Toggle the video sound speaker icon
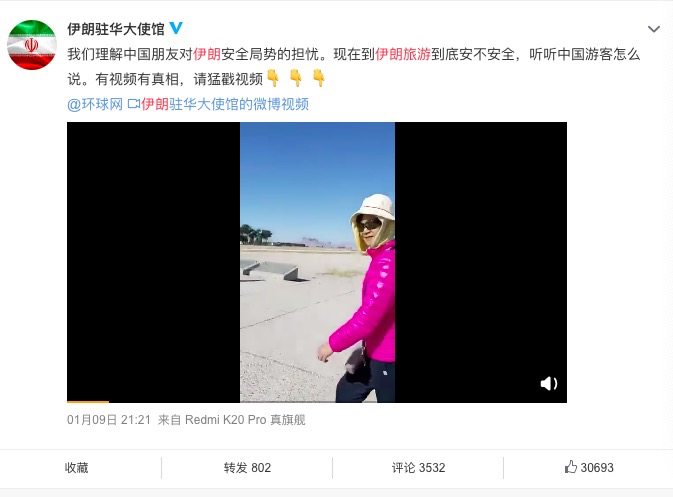673x497 pixels. (549, 383)
